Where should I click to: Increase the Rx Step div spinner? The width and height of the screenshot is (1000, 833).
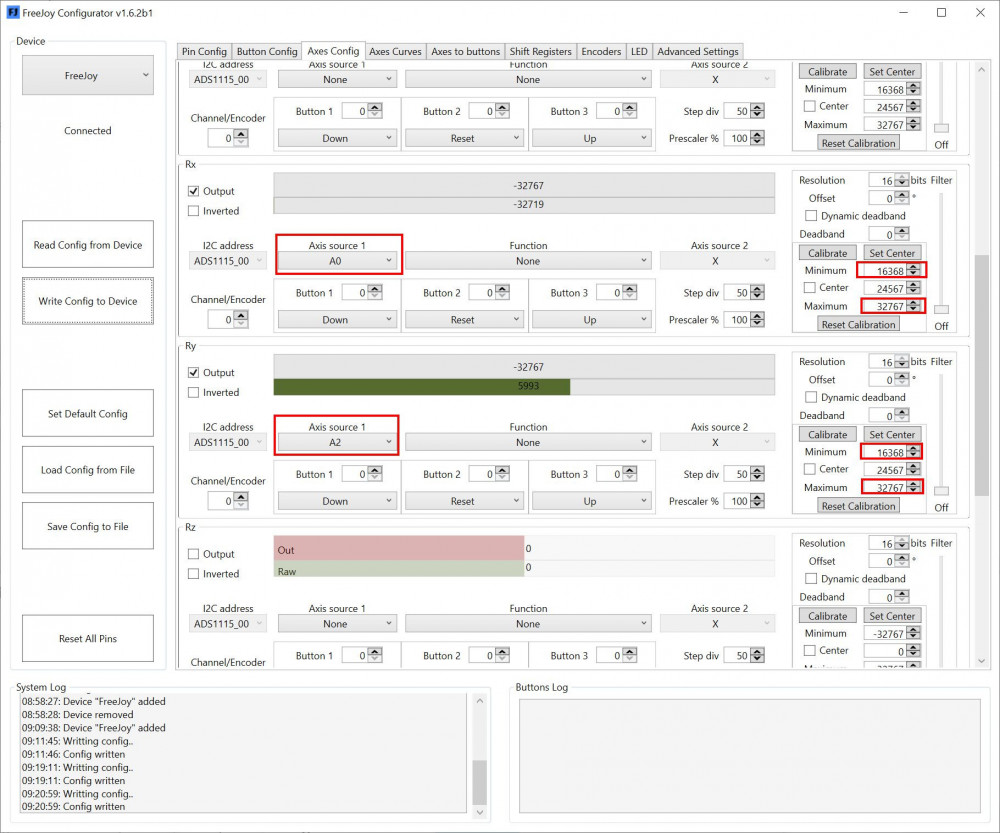[x=756, y=290]
